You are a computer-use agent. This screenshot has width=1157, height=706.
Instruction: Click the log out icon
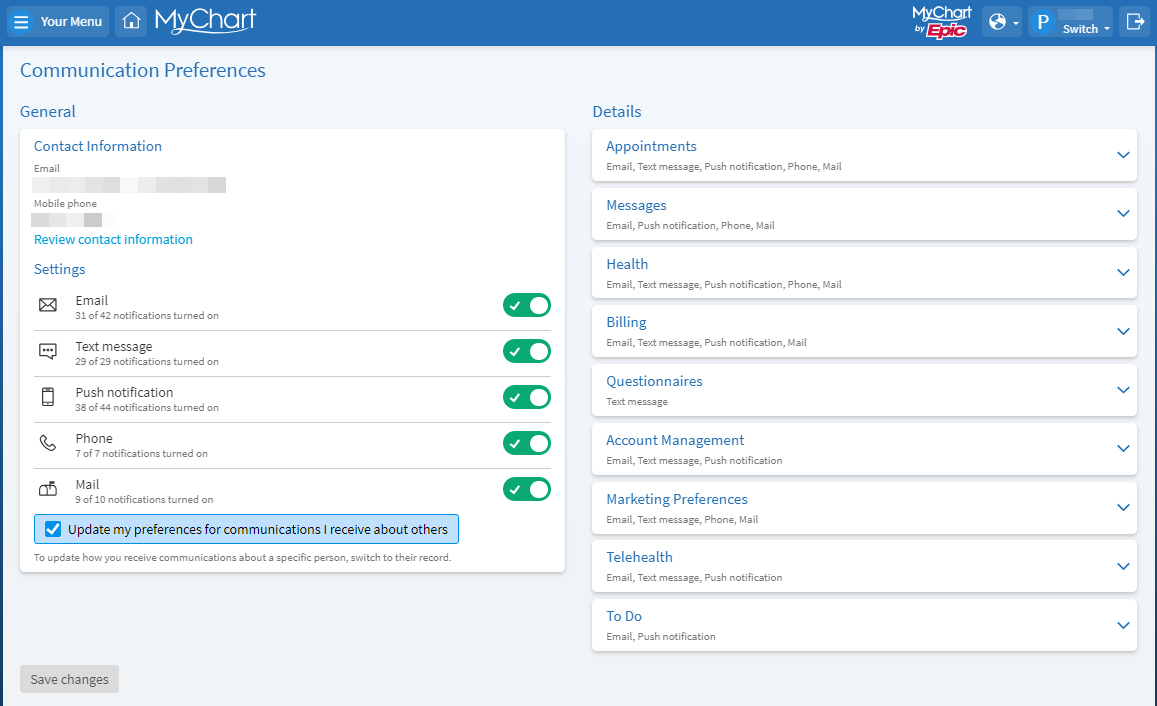1135,21
